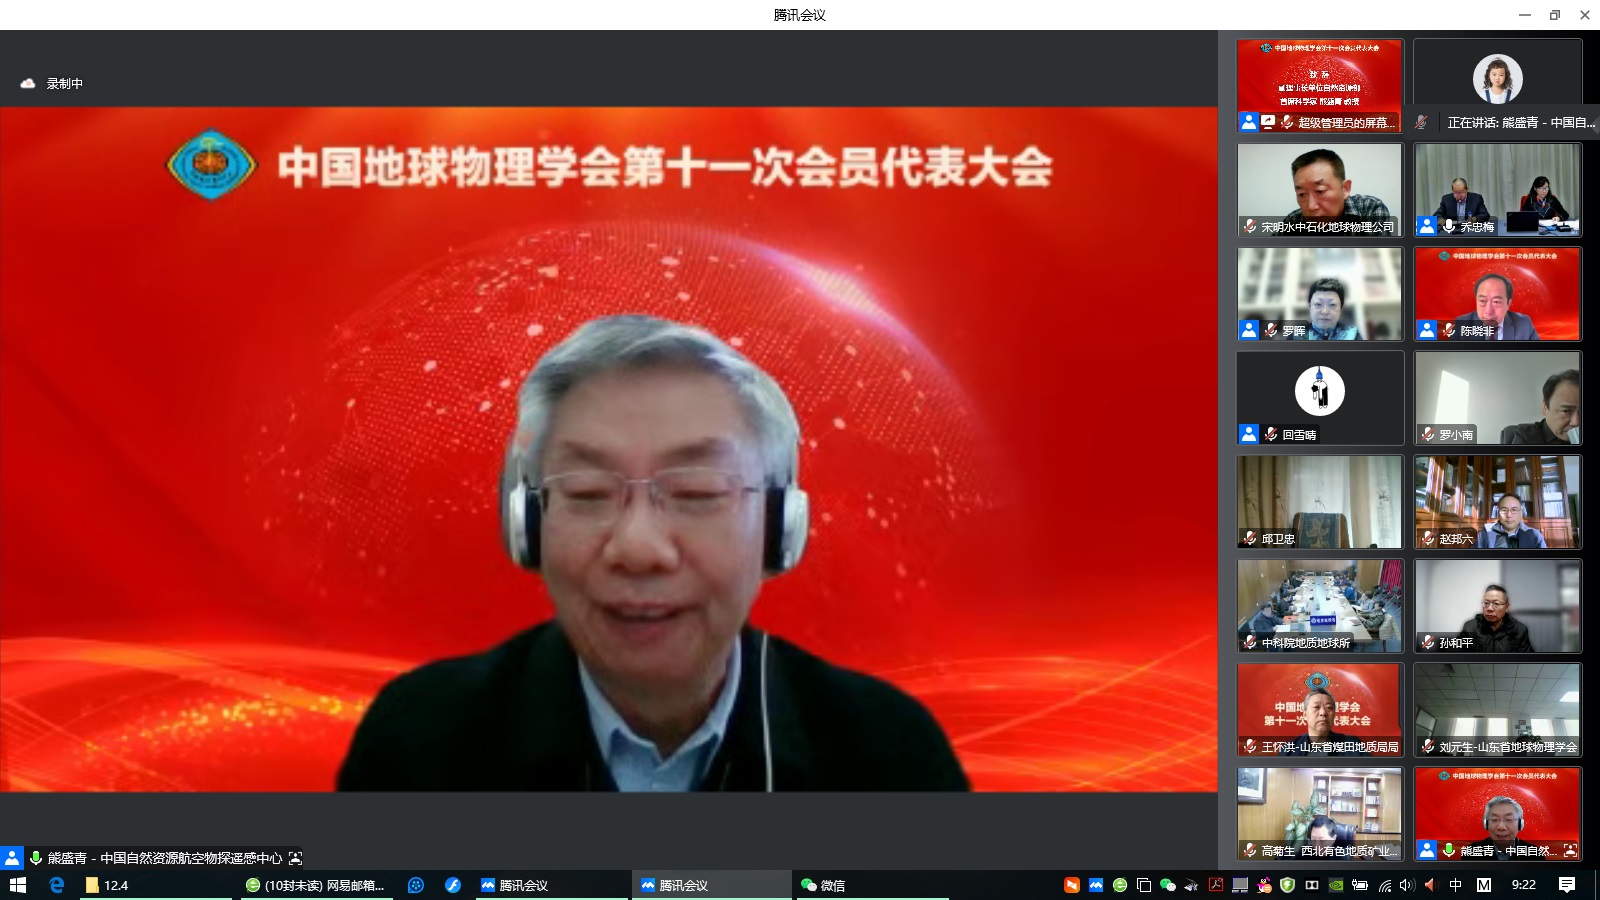The width and height of the screenshot is (1600, 900).
Task: Click green shield security tray icon
Action: point(1288,885)
